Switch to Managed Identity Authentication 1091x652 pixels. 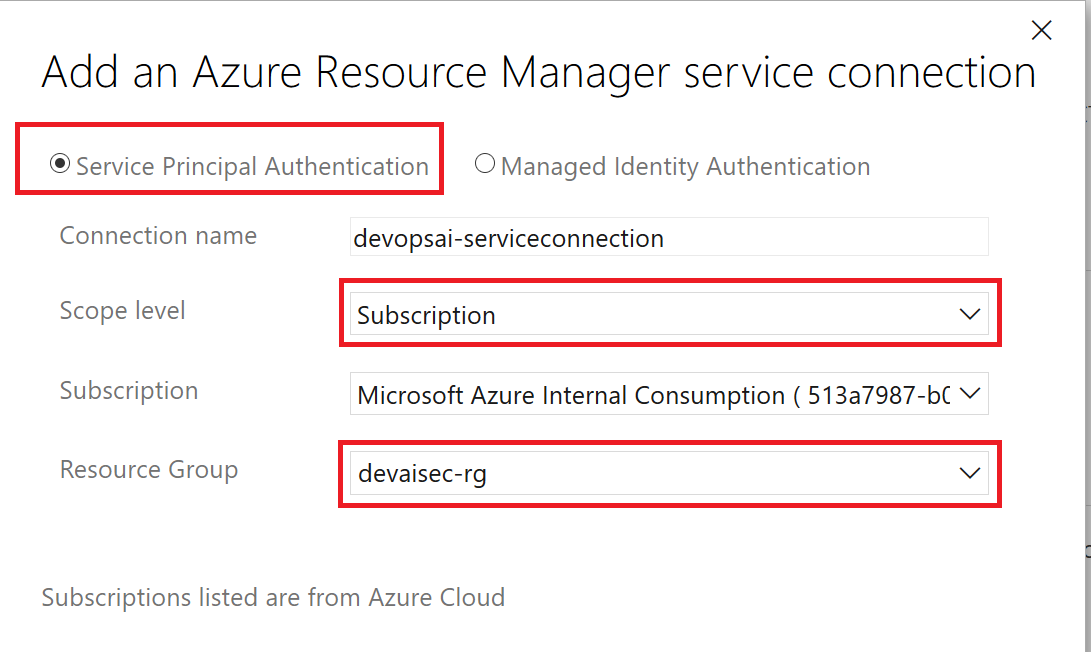(x=486, y=164)
